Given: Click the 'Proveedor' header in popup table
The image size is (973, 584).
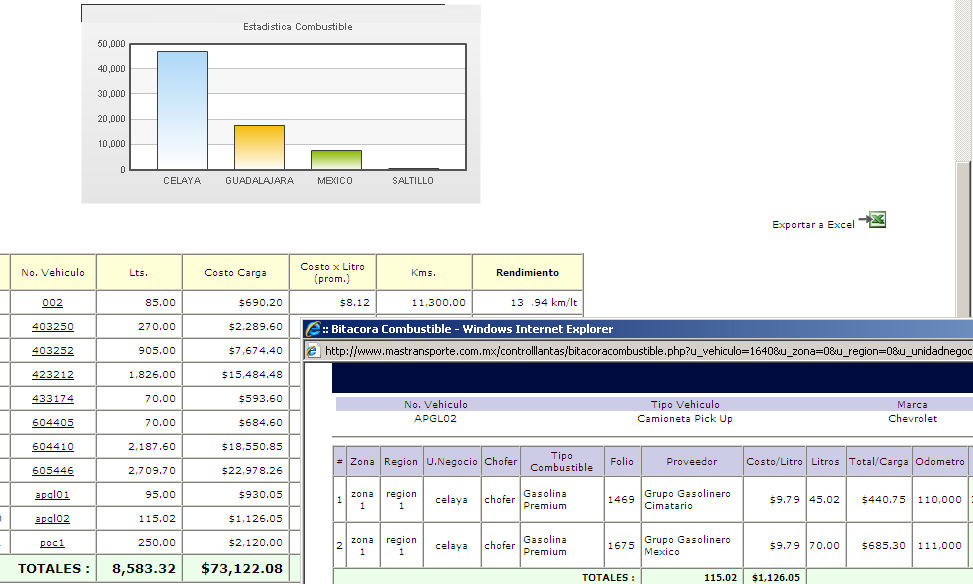Looking at the screenshot, I should (x=691, y=462).
